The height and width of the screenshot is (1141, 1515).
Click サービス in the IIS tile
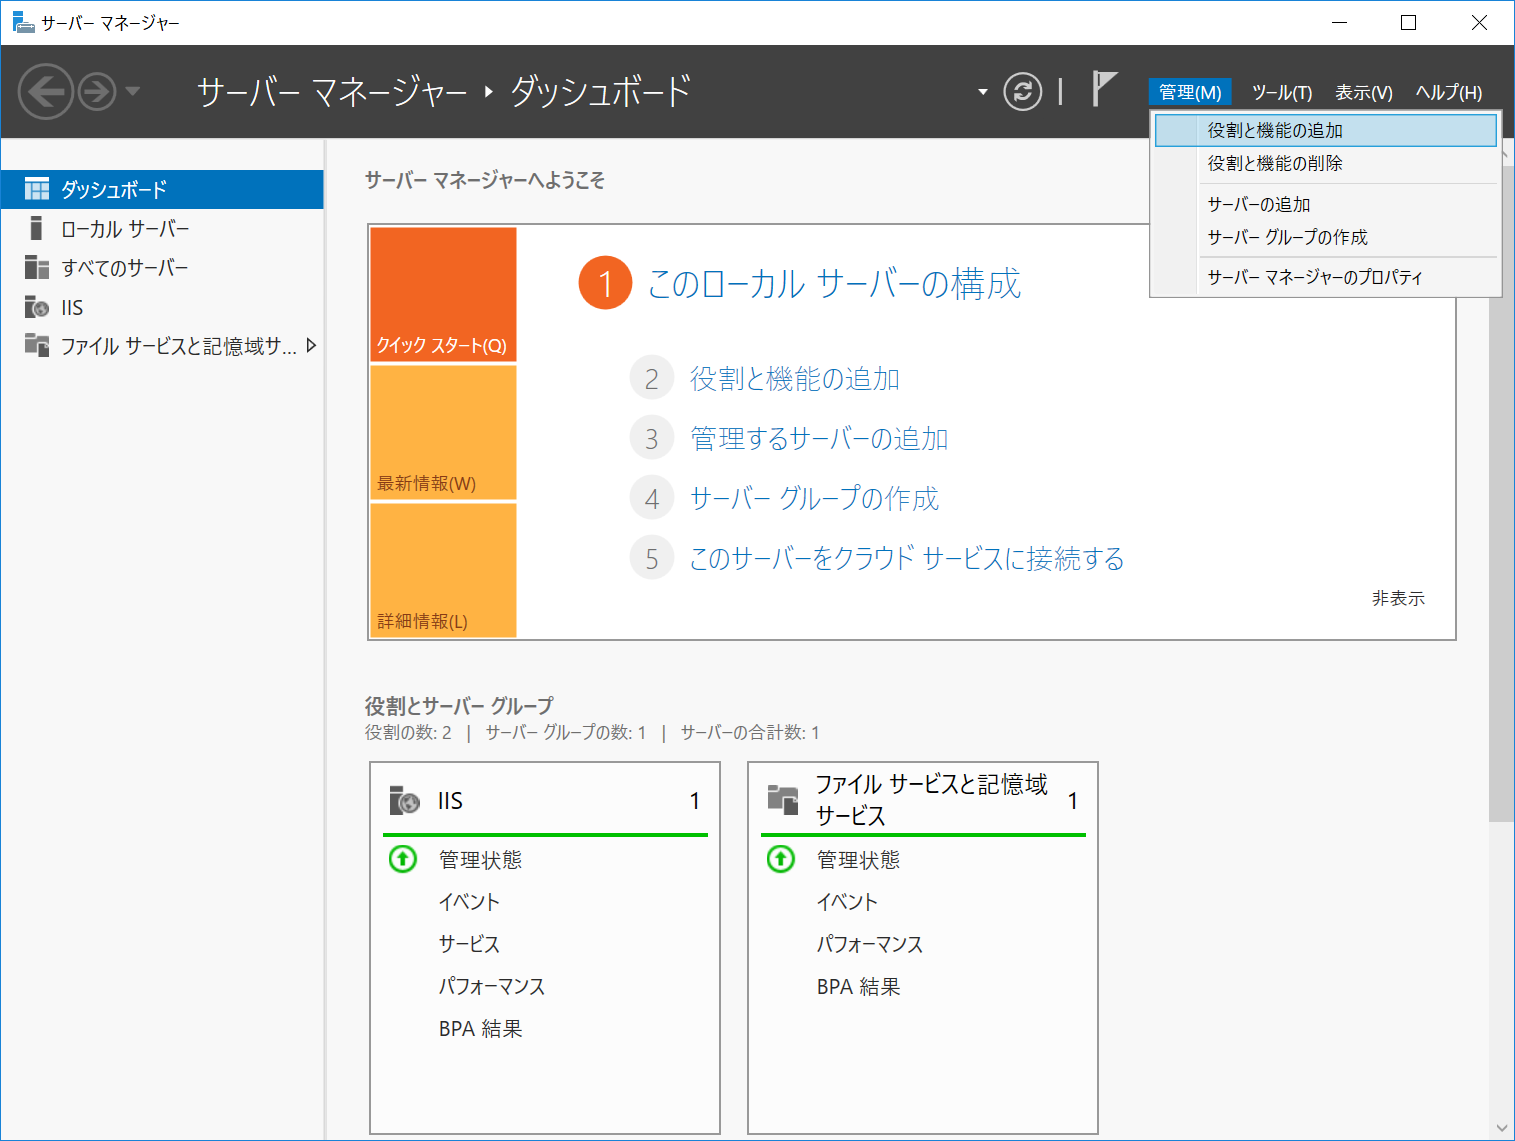pos(469,944)
